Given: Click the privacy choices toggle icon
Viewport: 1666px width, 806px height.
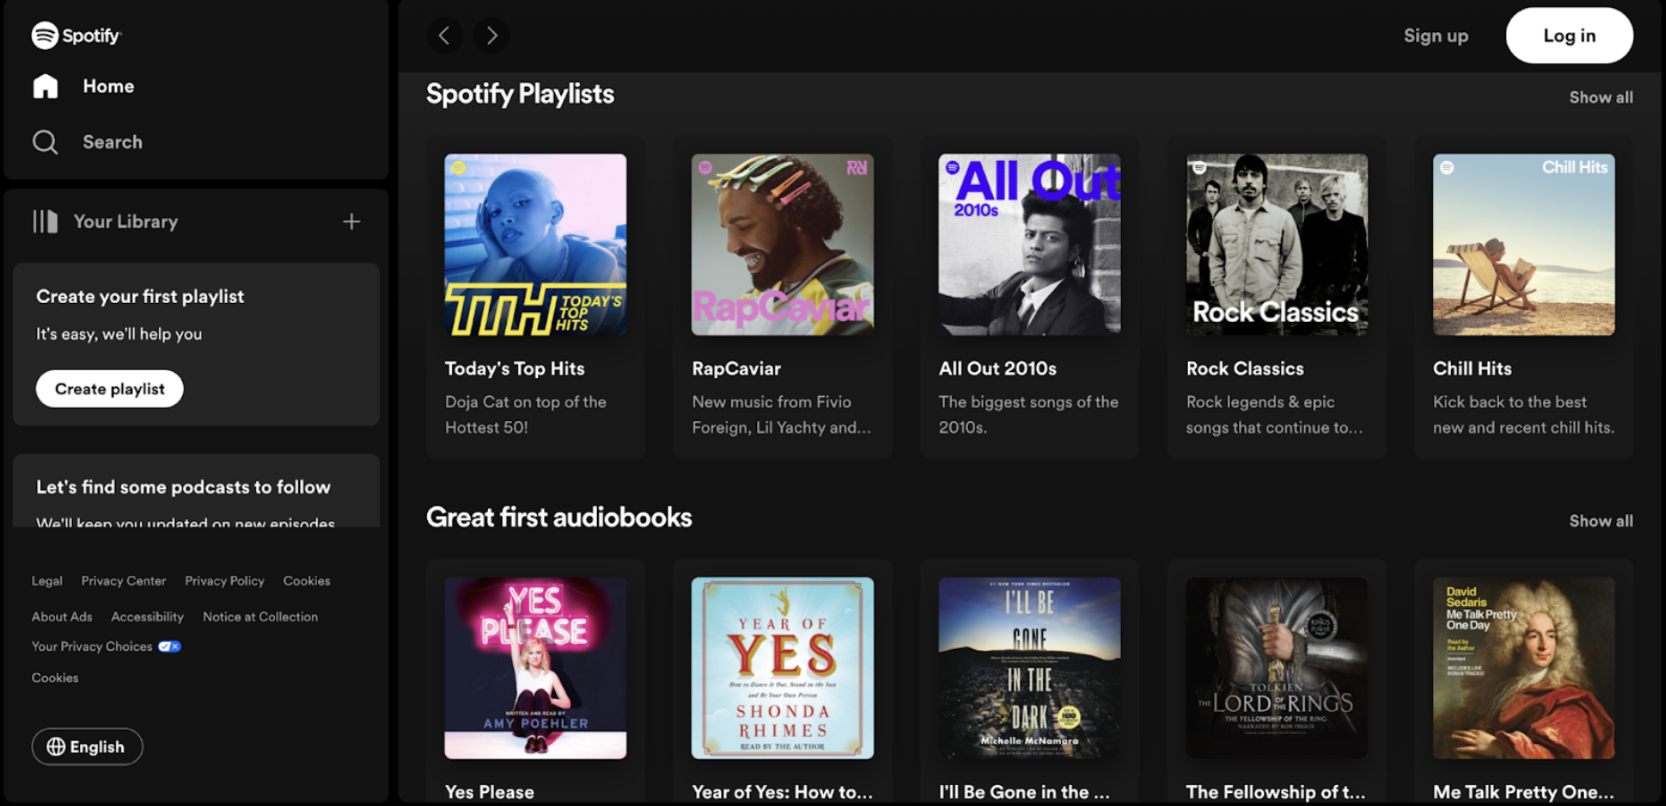Looking at the screenshot, I should (170, 647).
